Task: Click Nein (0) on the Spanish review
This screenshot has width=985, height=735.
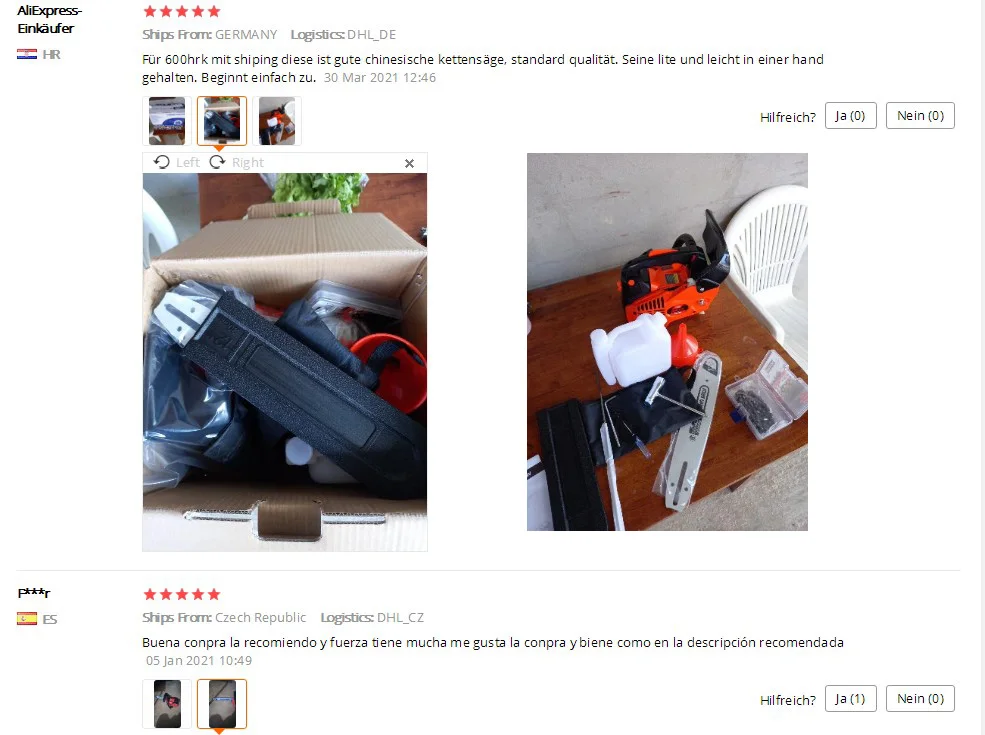Action: (x=920, y=699)
